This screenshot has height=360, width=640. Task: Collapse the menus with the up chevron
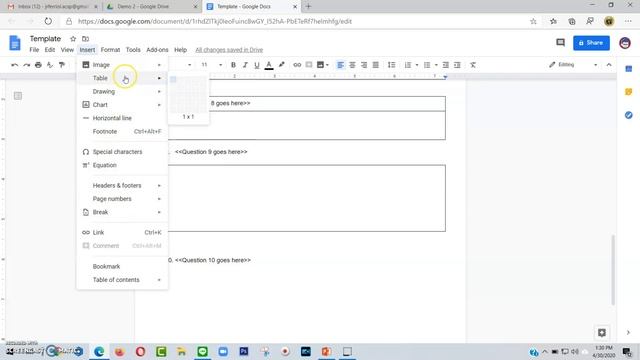(609, 65)
